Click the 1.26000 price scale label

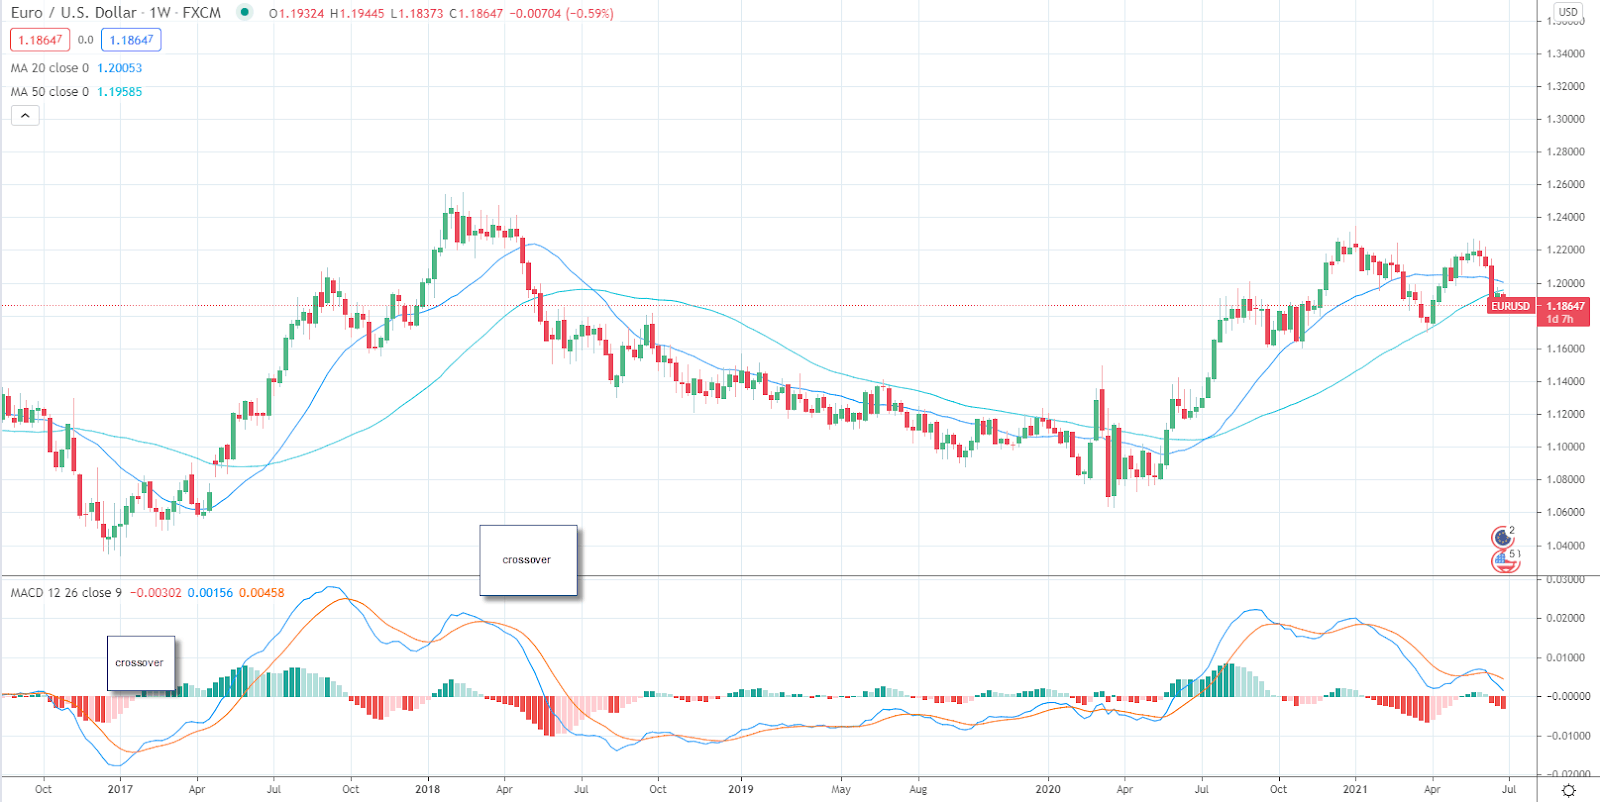(x=1566, y=185)
